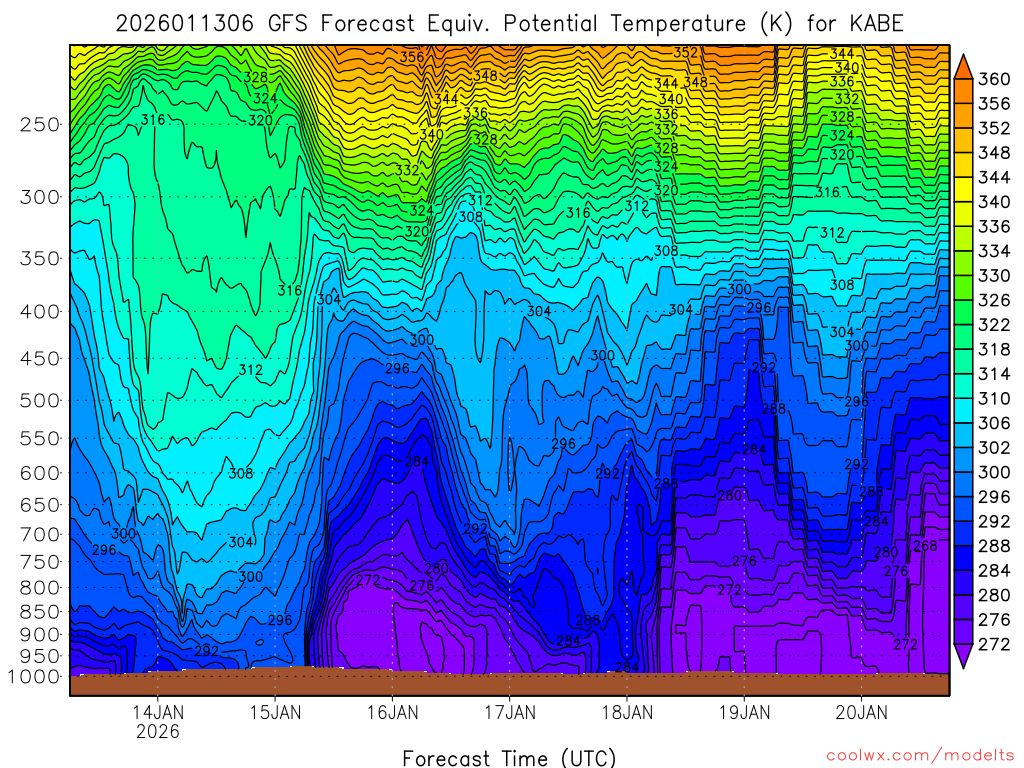Click the 650 pressure level axis label
This screenshot has width=1024, height=768.
(40, 505)
